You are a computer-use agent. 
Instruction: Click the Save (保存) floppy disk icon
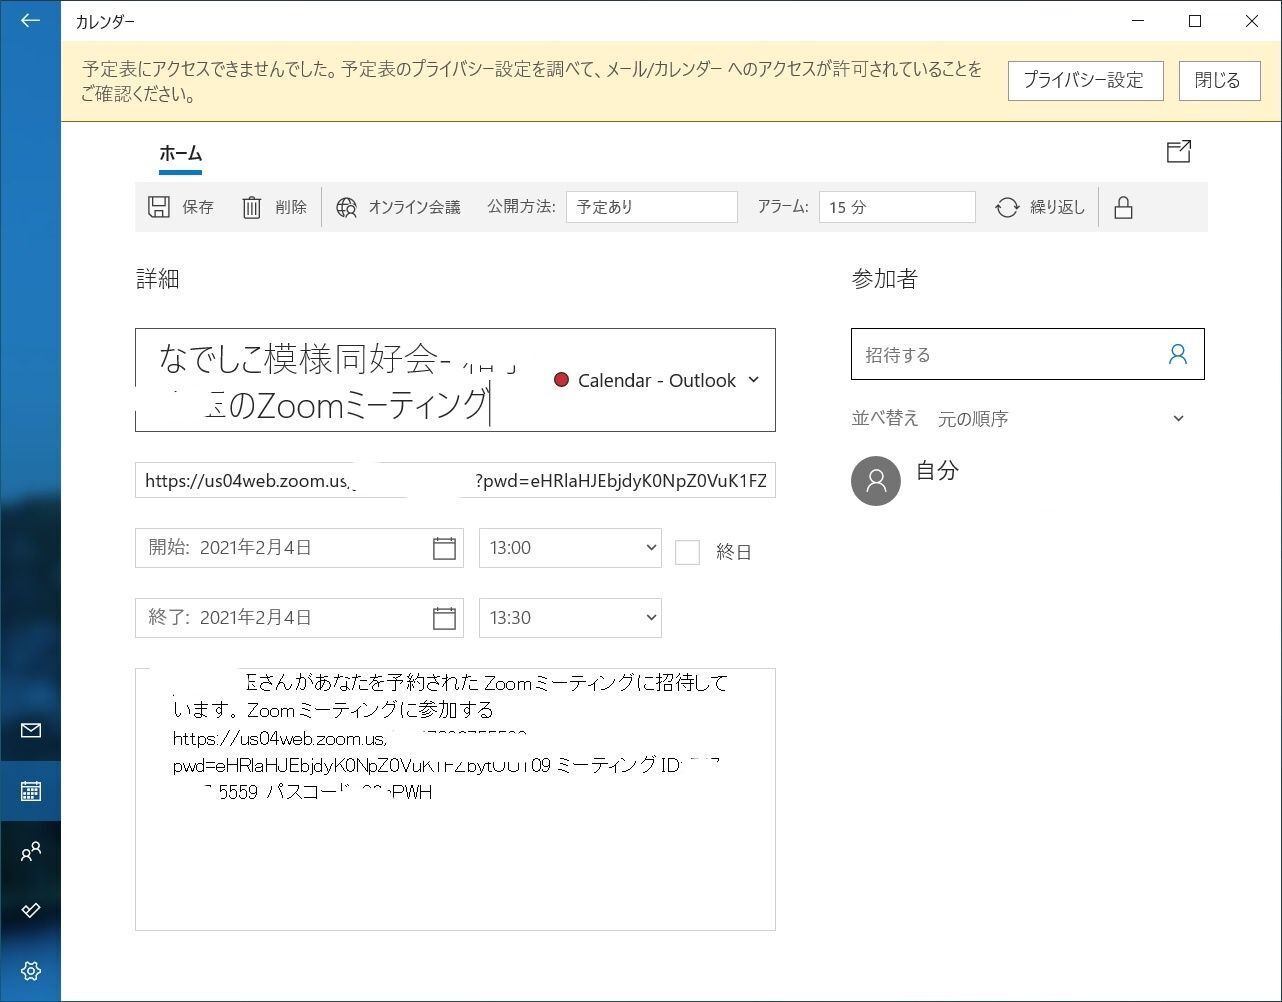pos(159,207)
